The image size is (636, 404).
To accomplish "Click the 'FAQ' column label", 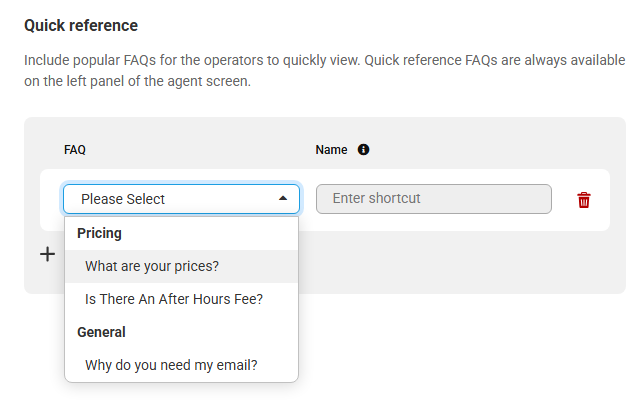I will [75, 150].
